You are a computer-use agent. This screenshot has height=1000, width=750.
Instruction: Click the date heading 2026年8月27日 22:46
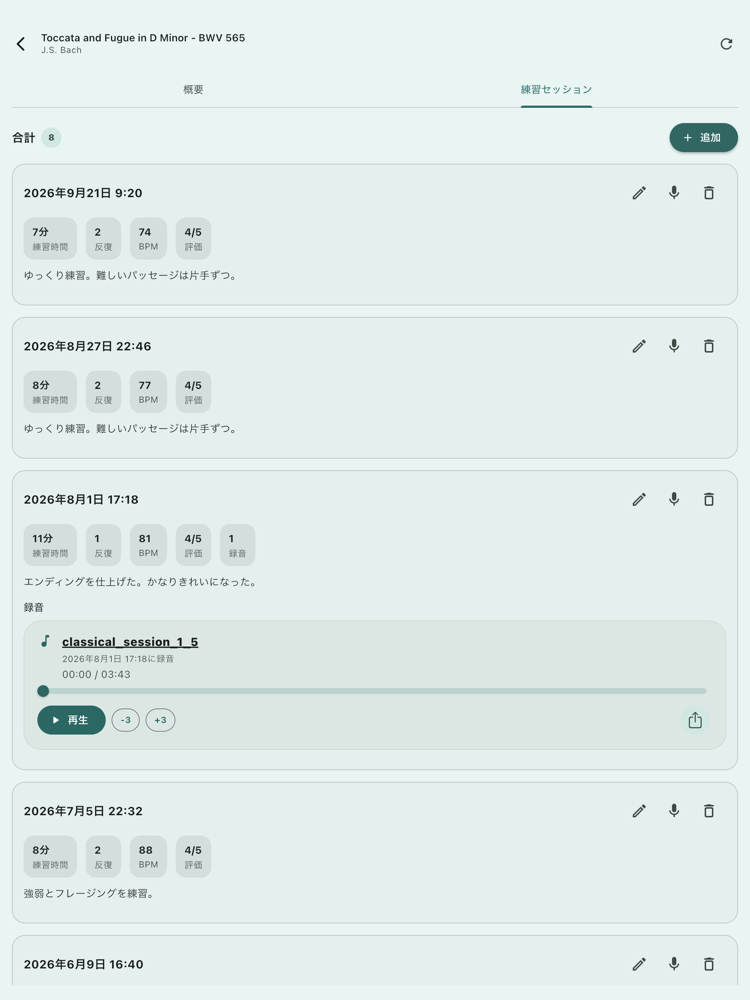[87, 346]
